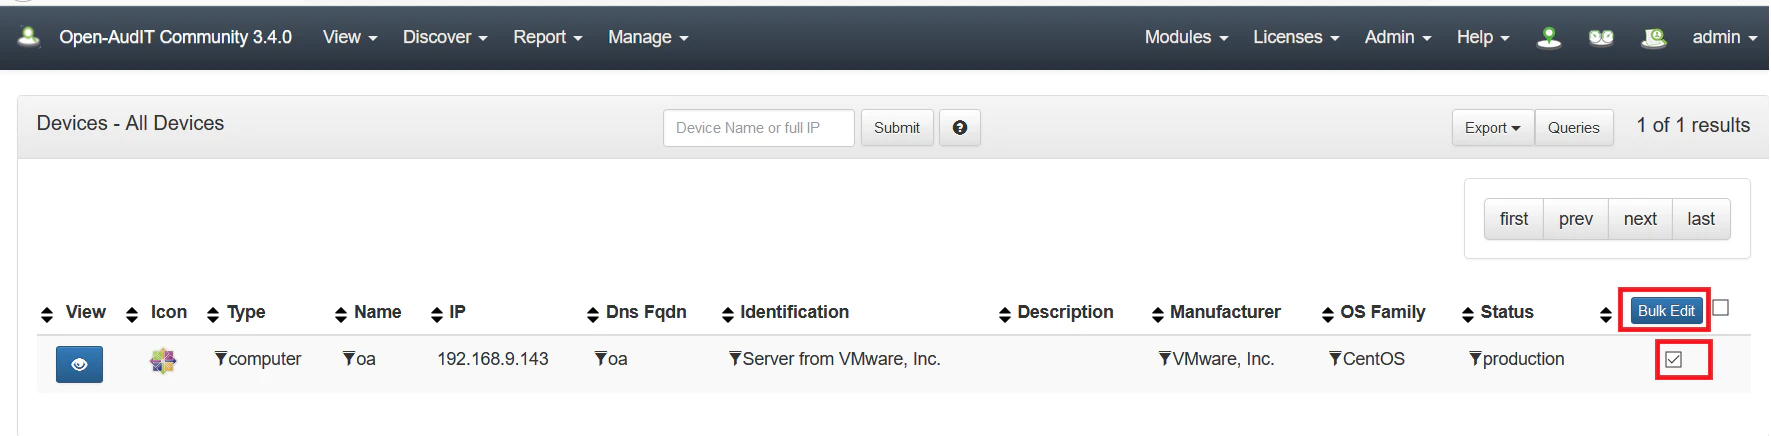Sort by Icon column arrows
The width and height of the screenshot is (1771, 436).
(132, 315)
